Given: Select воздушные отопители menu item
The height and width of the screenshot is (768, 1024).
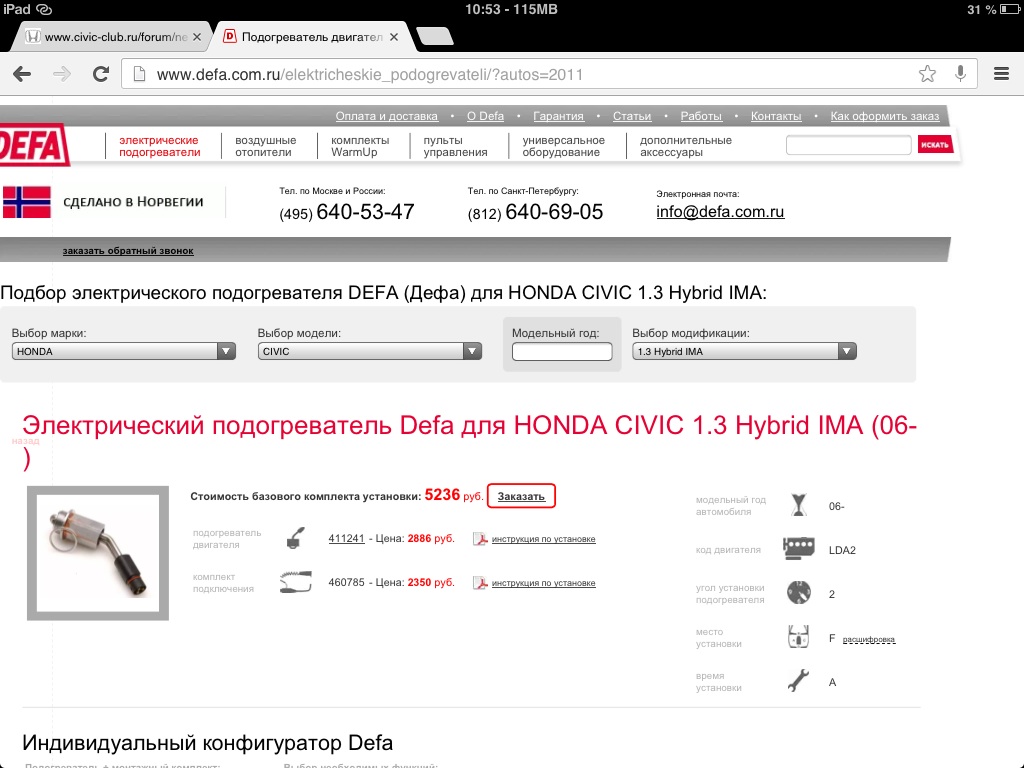Looking at the screenshot, I should [265, 146].
